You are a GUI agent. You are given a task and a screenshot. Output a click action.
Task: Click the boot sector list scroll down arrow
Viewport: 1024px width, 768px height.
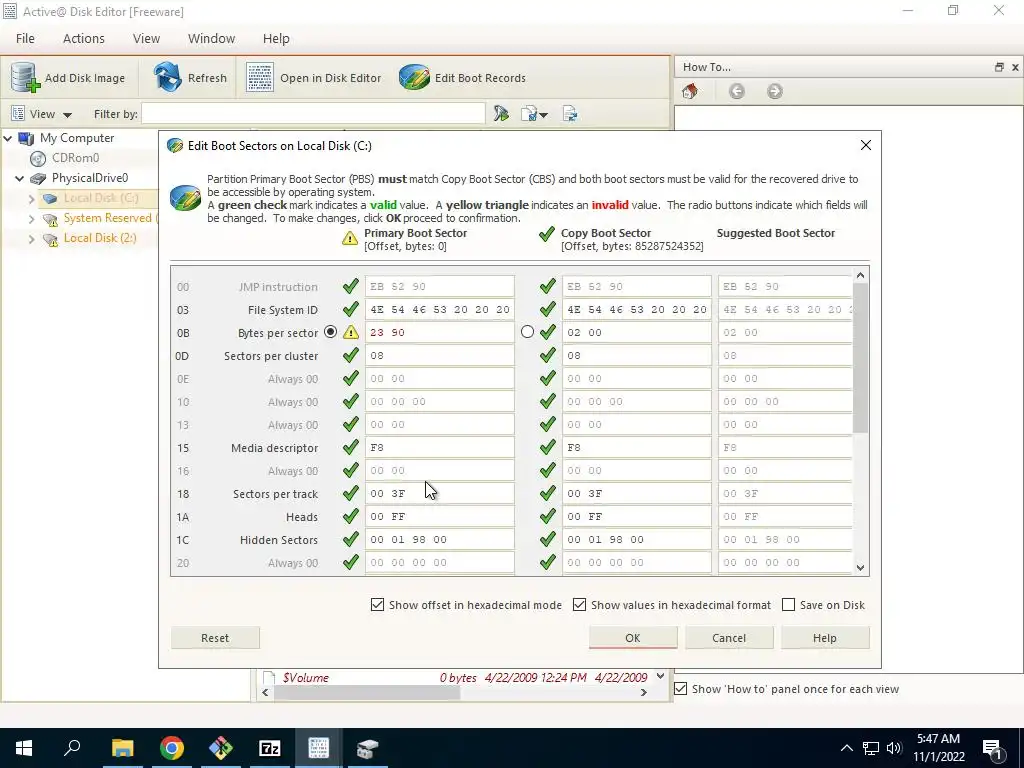click(x=860, y=568)
